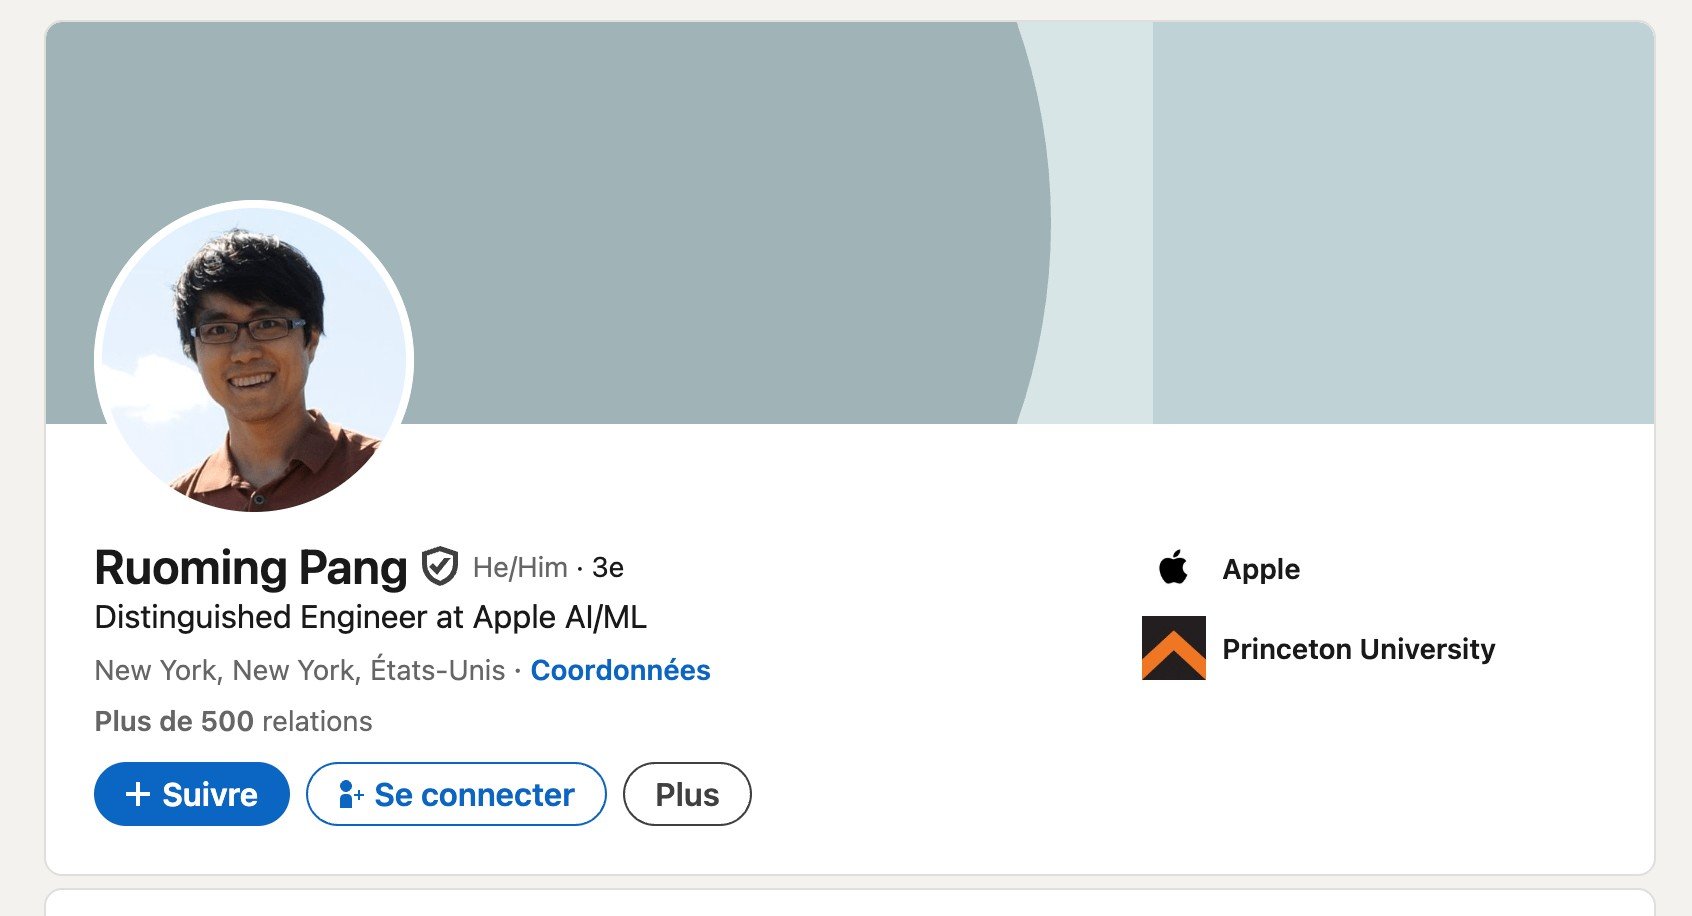Click the next card below the profile

850,903
